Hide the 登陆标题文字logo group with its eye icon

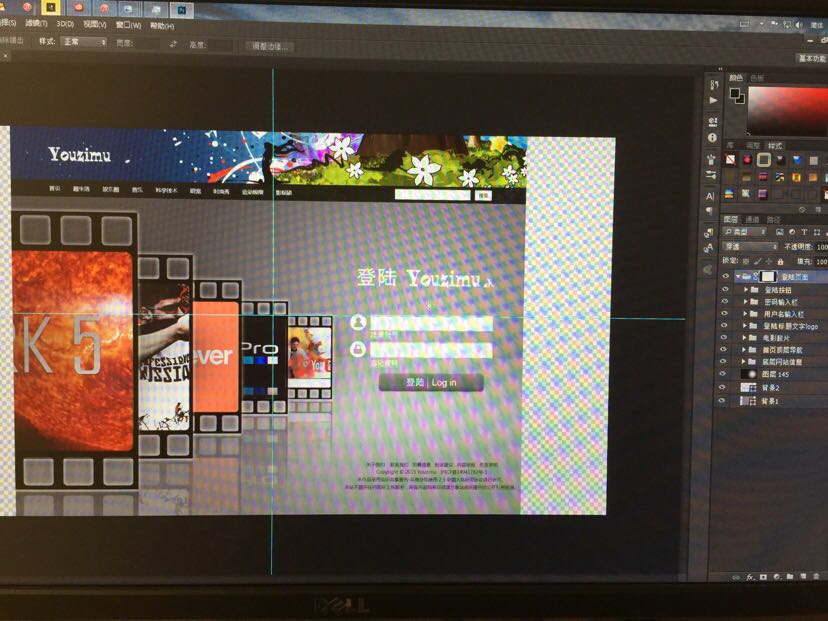pos(724,326)
